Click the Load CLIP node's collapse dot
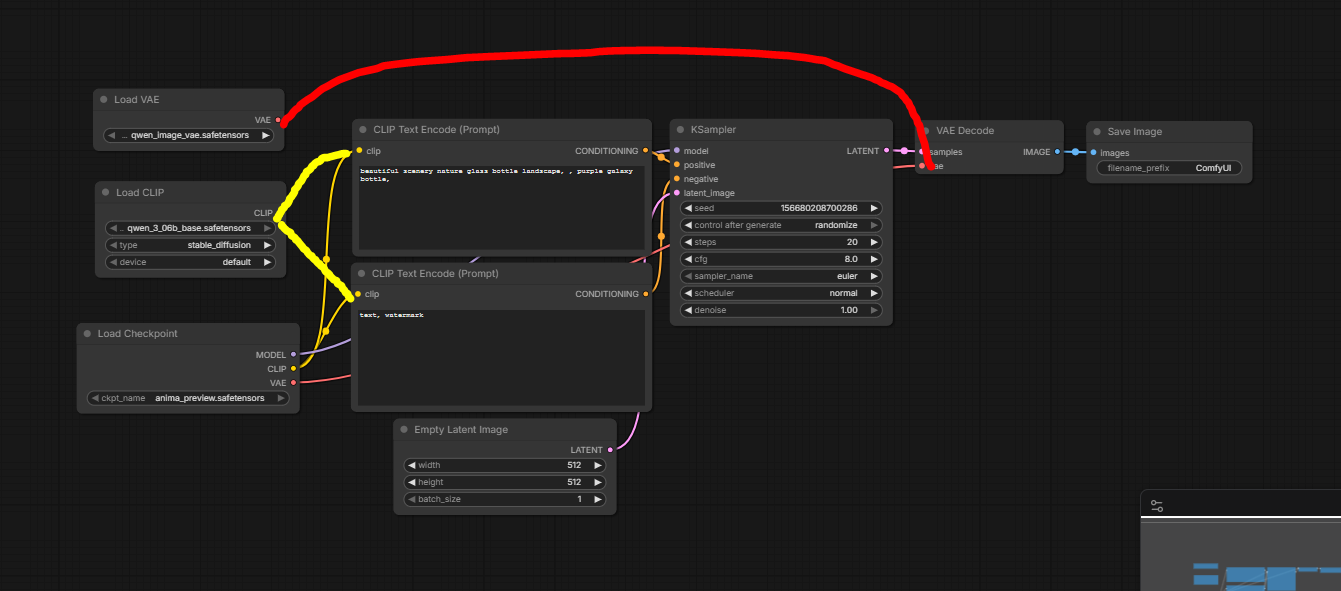Image resolution: width=1341 pixels, height=591 pixels. (106, 192)
